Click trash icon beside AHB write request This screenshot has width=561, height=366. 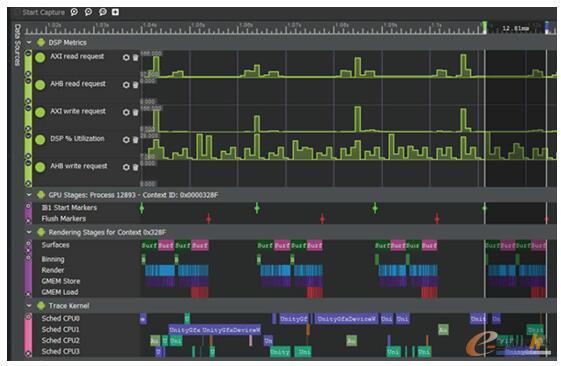(135, 167)
